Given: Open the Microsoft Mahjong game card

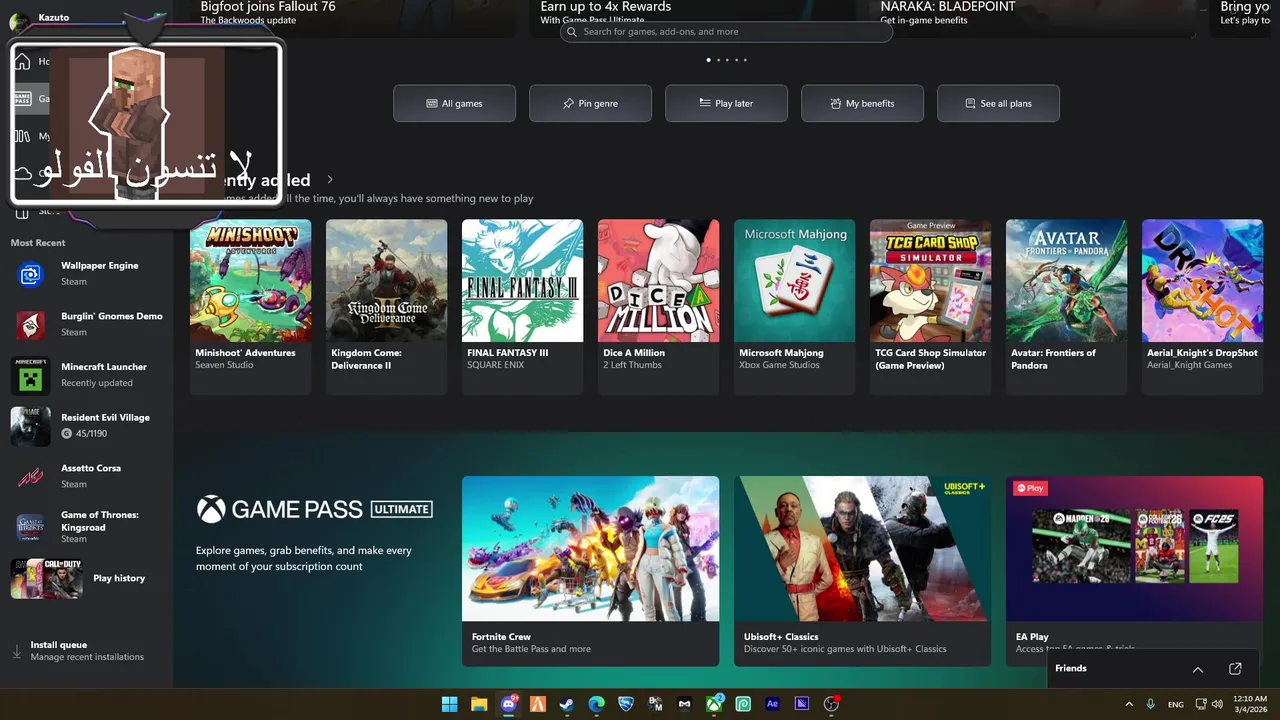Looking at the screenshot, I should click(x=794, y=306).
